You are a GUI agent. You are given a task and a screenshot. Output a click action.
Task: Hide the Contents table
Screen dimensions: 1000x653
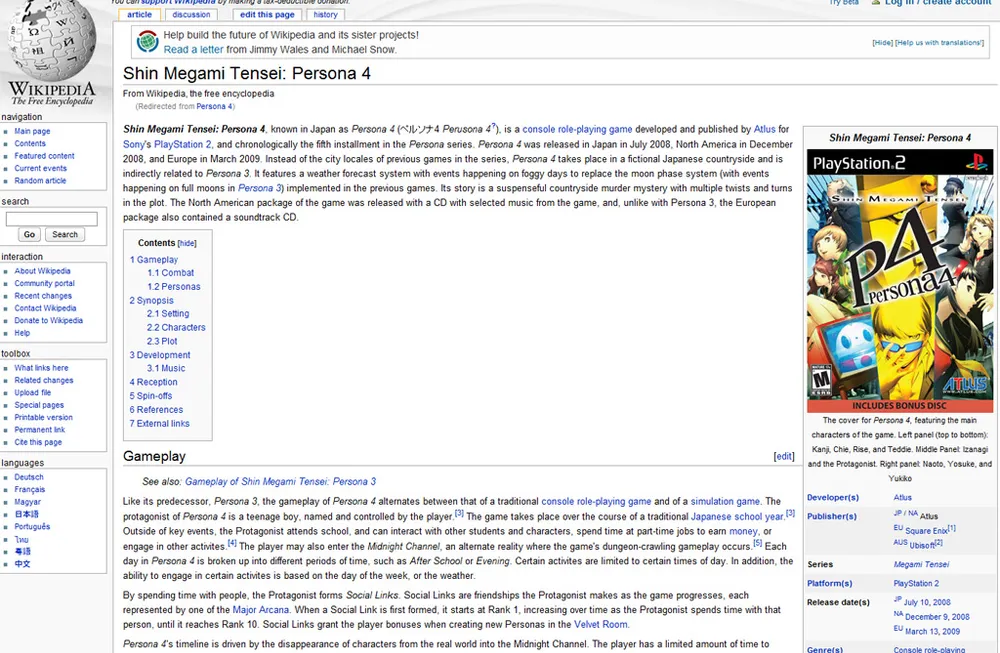[187, 243]
